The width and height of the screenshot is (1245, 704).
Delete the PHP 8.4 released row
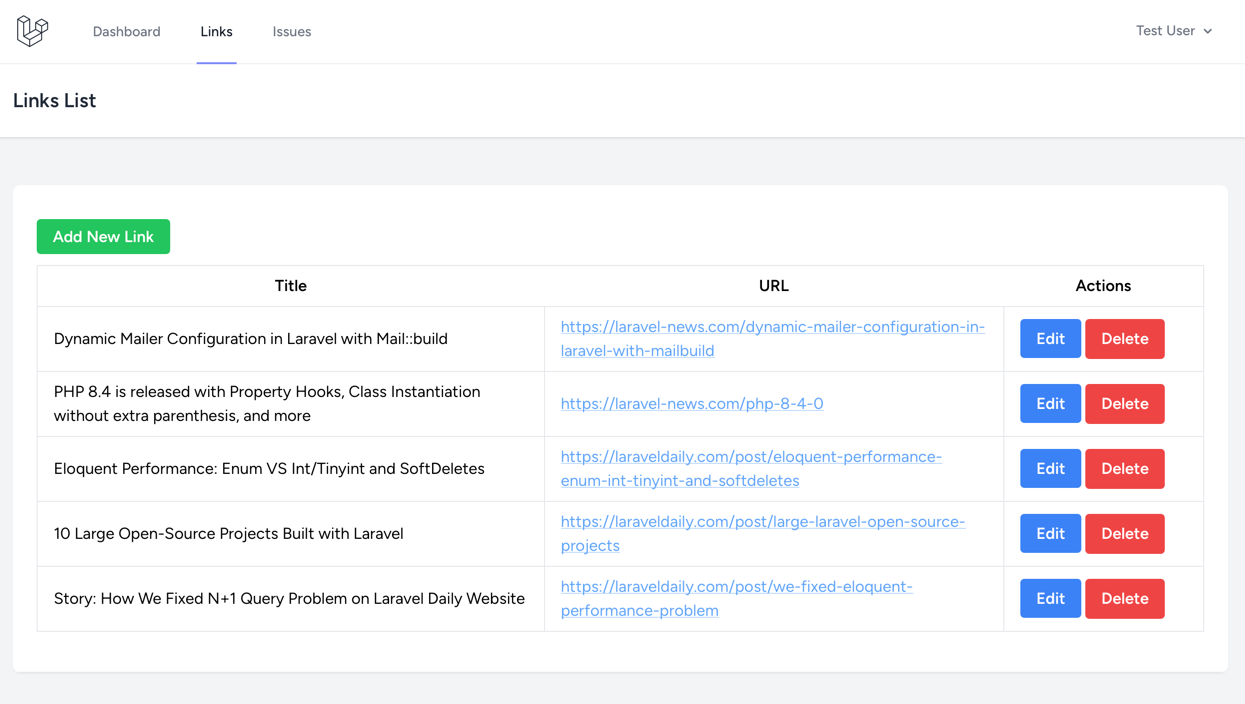pos(1125,404)
